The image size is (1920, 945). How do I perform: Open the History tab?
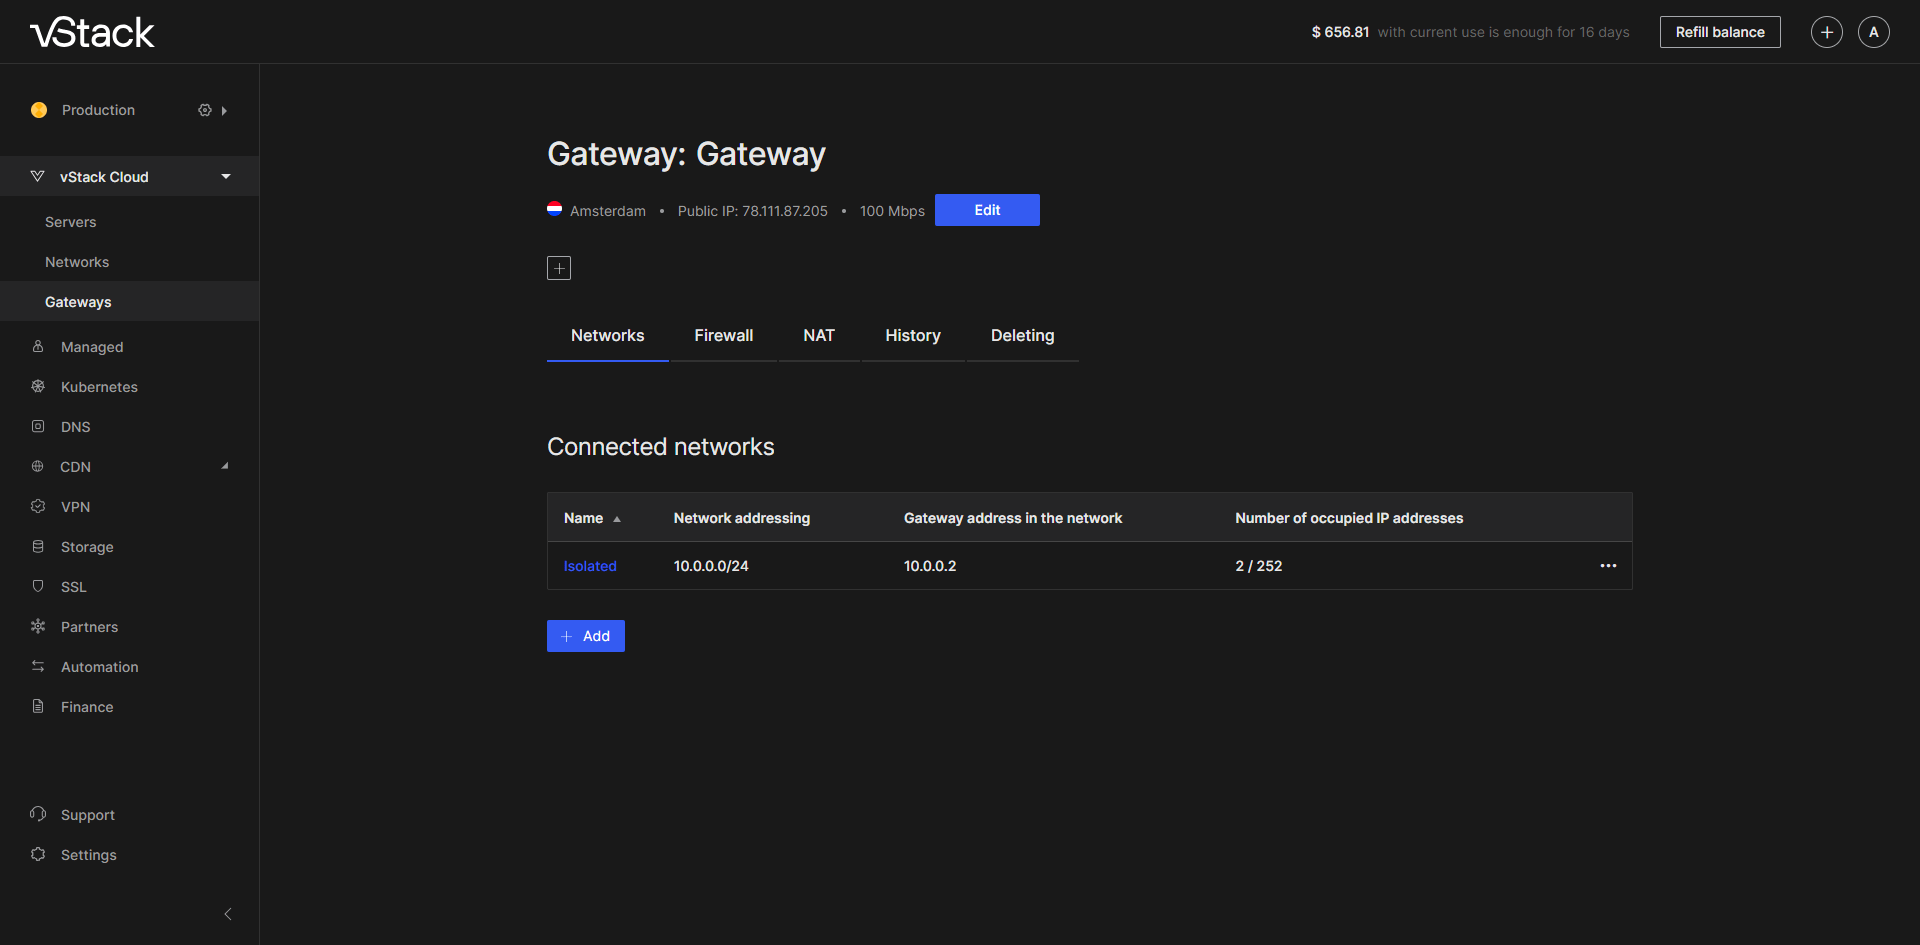click(x=912, y=336)
